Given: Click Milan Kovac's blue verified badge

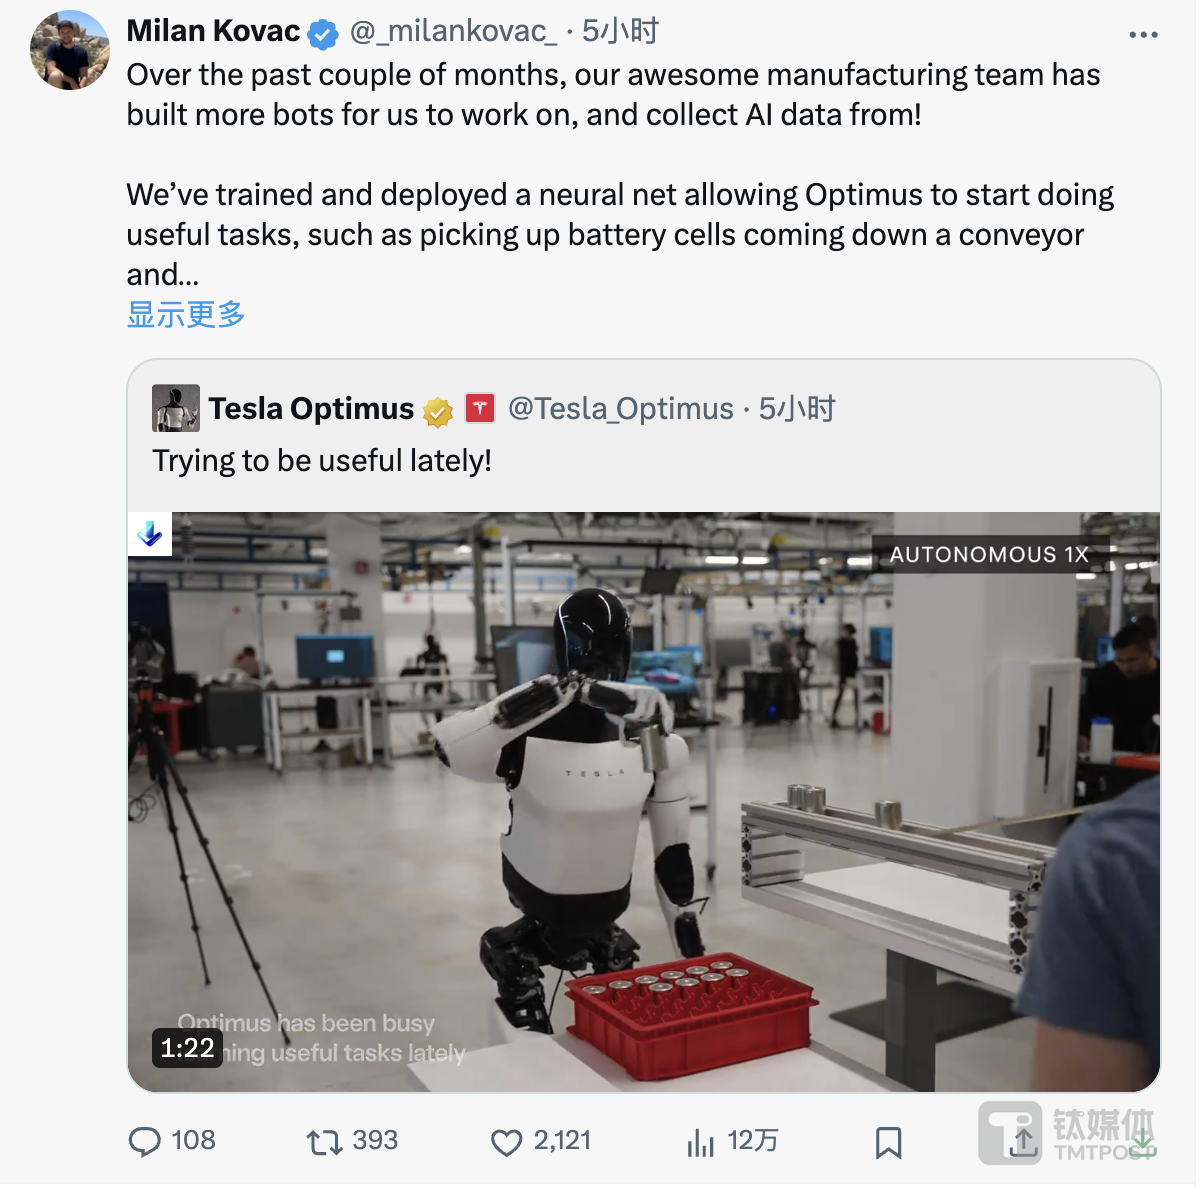Looking at the screenshot, I should pos(322,35).
